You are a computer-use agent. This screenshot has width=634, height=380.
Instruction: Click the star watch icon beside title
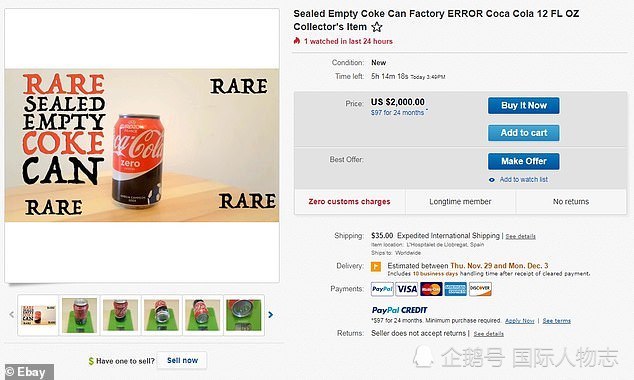pos(377,27)
